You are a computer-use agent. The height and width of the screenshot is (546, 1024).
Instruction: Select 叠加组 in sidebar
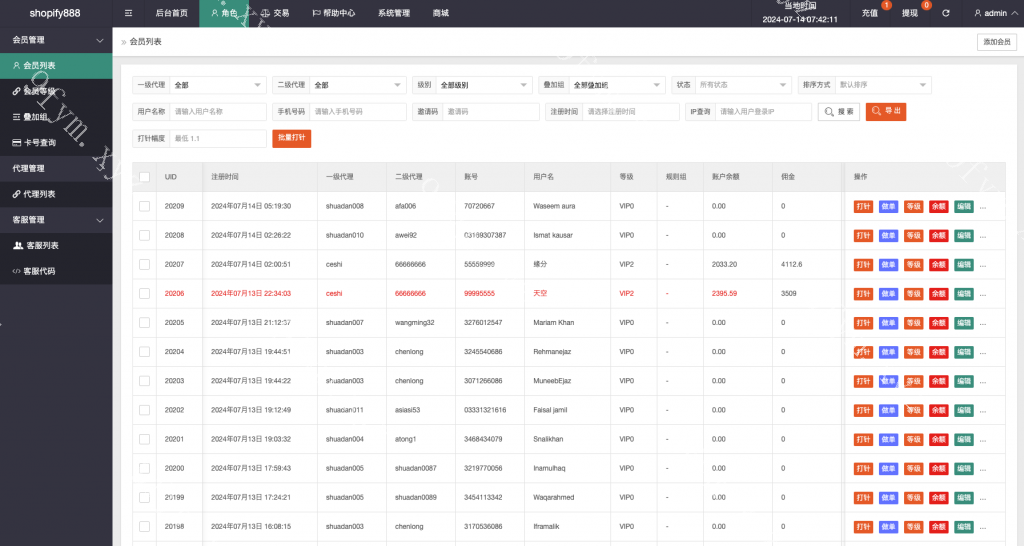tap(56, 117)
